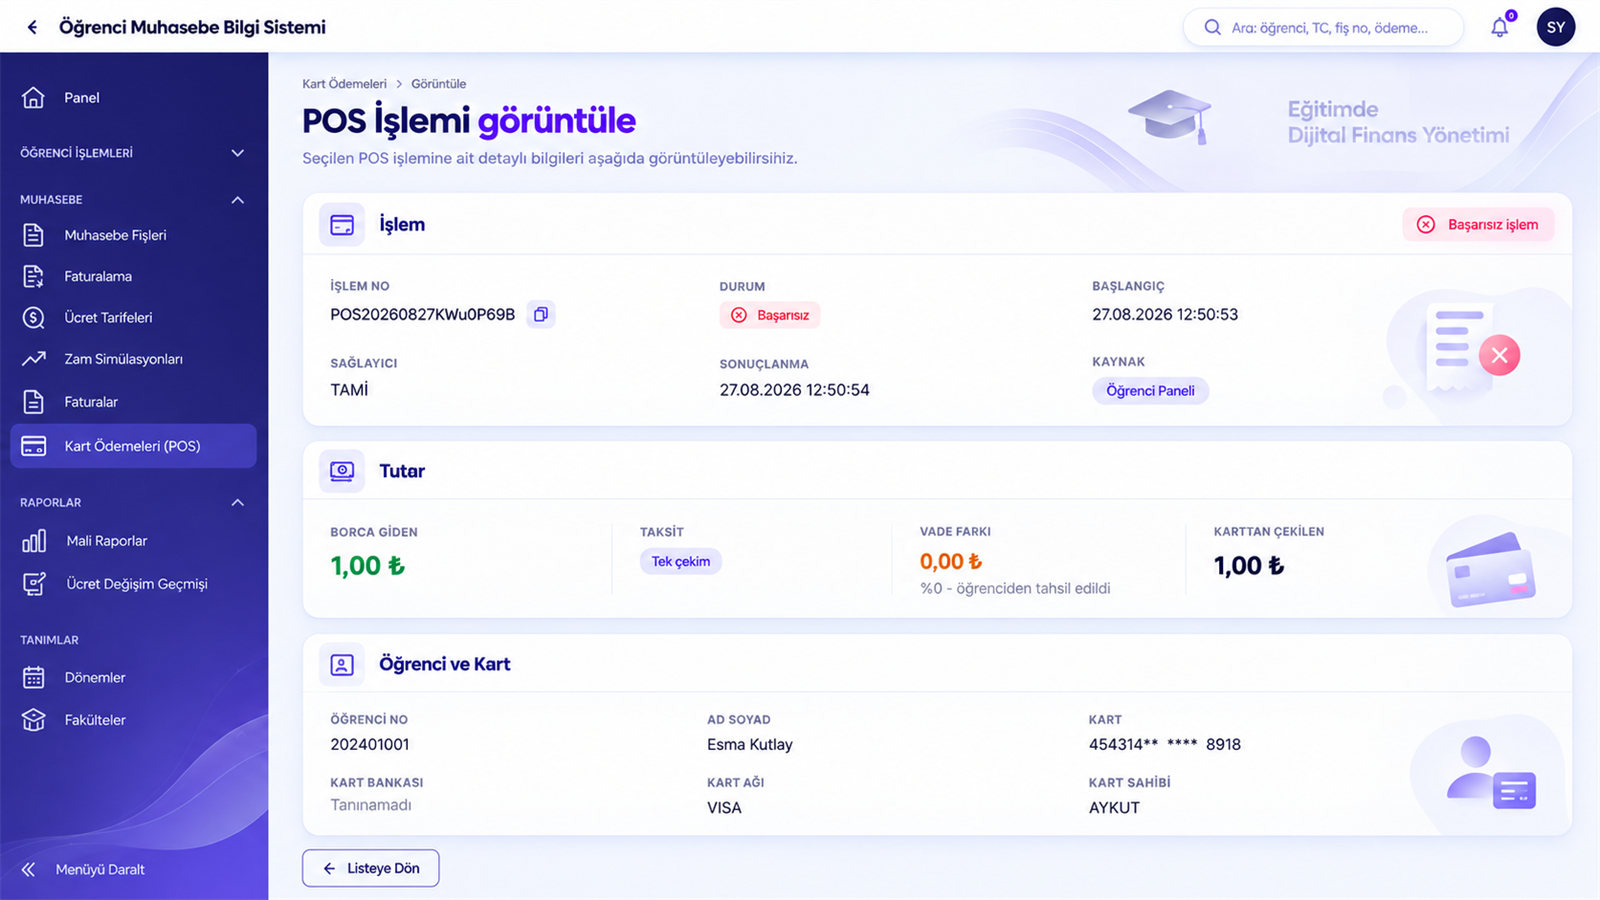Open the Zam Simülasyonları menu item

(133, 359)
